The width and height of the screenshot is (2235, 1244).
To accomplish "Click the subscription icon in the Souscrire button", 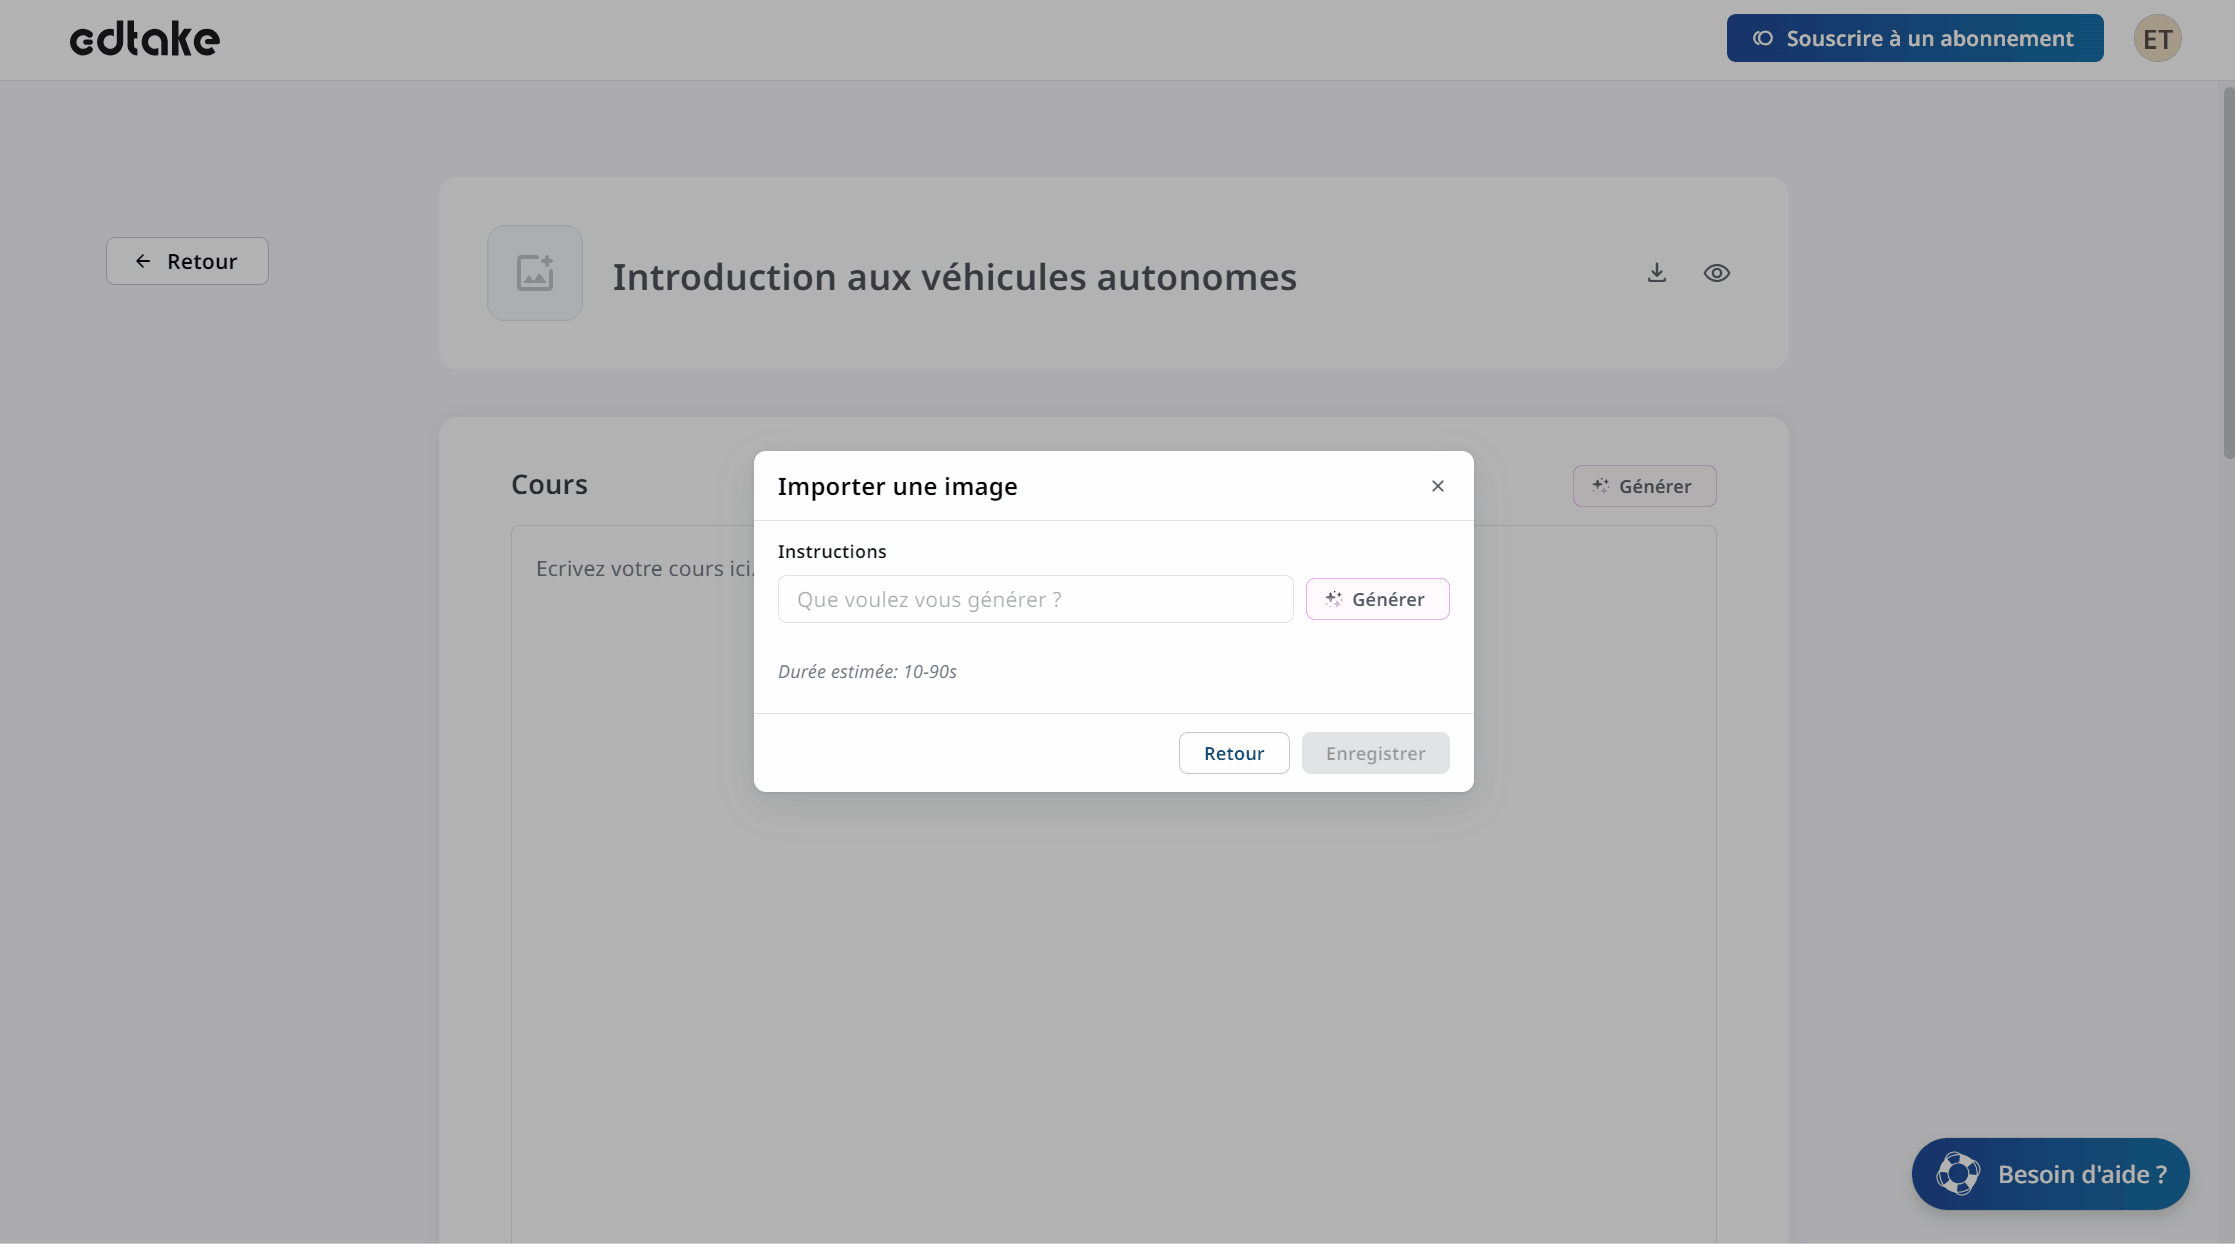I will [x=1763, y=39].
